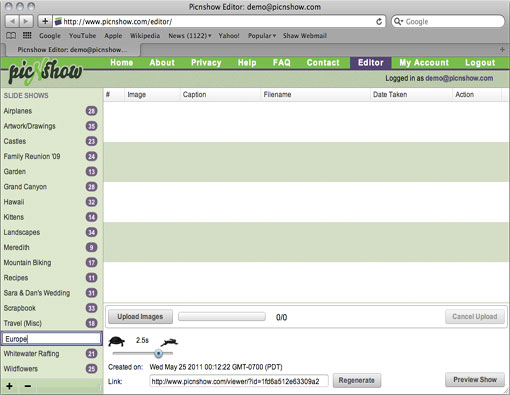Click the Google search magnifier icon
Image resolution: width=510 pixels, height=395 pixels.
398,22
